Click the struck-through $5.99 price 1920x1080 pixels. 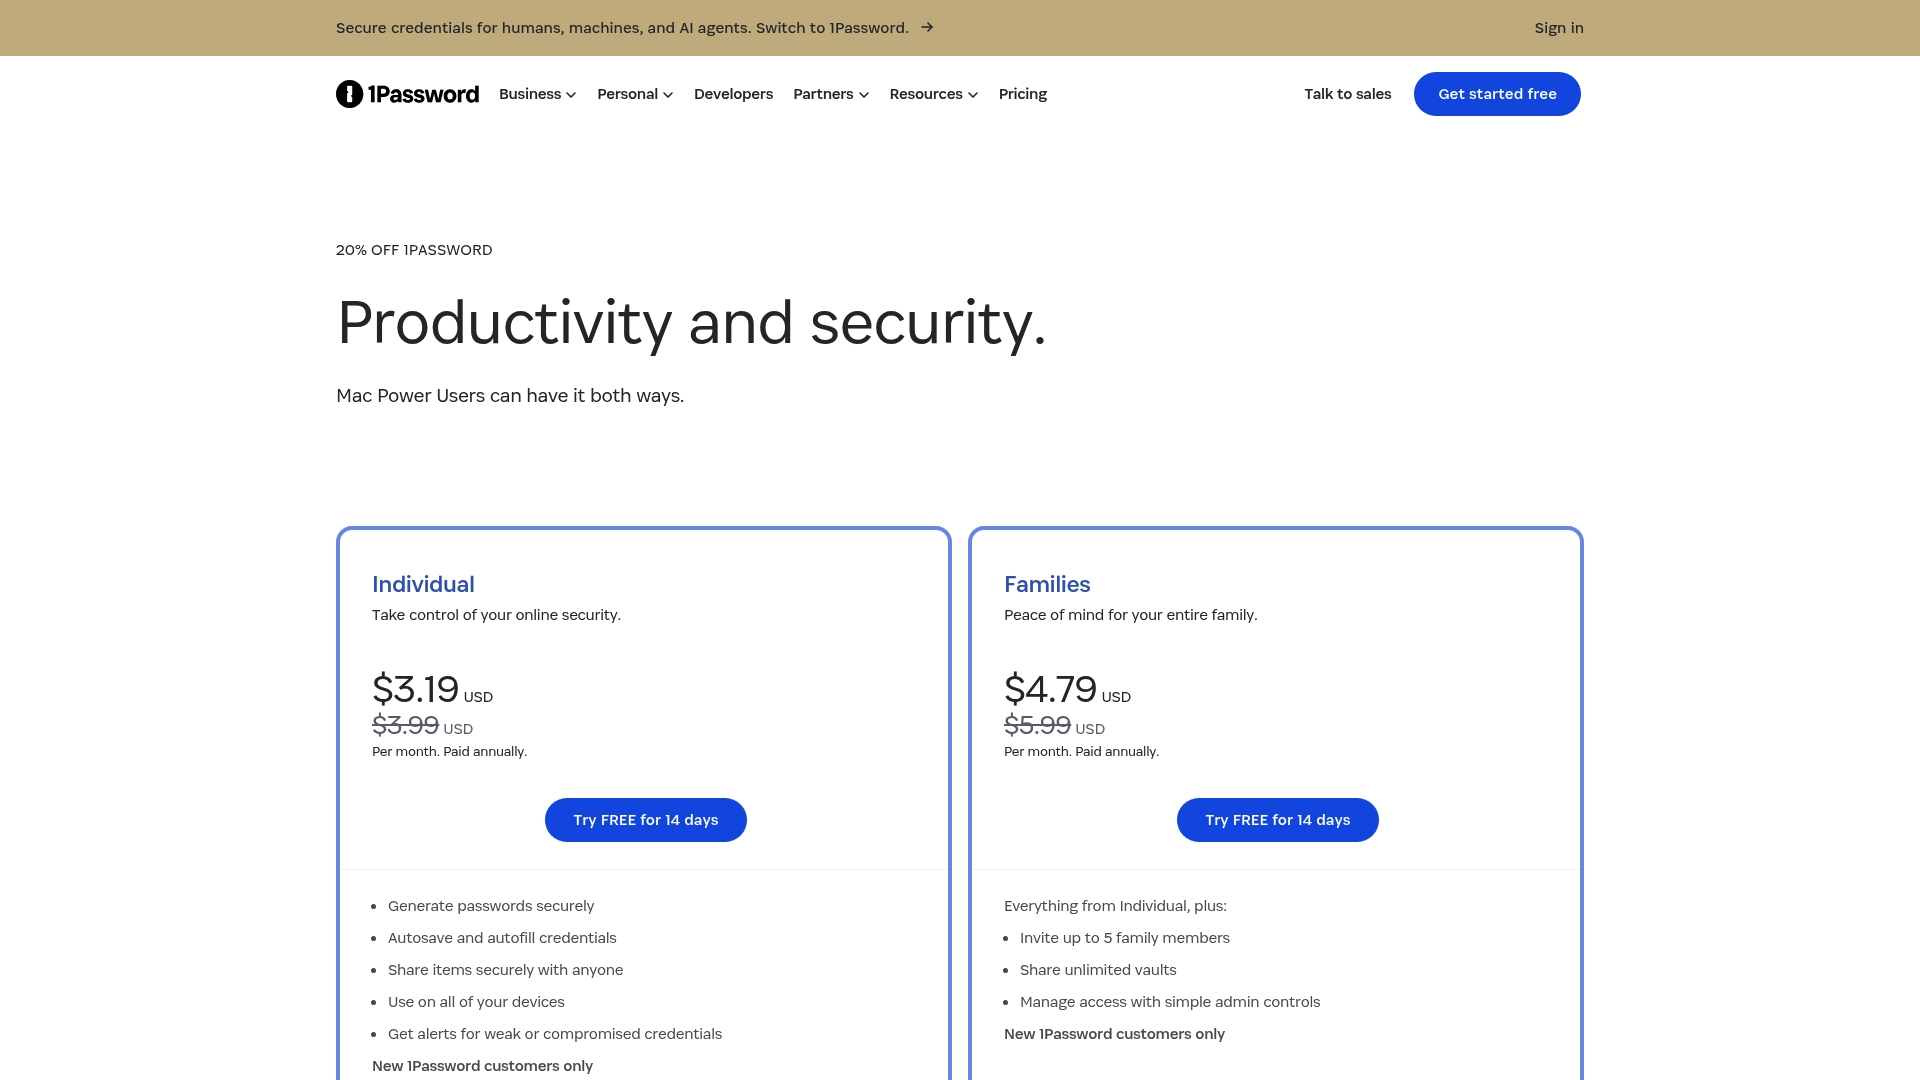pos(1037,725)
